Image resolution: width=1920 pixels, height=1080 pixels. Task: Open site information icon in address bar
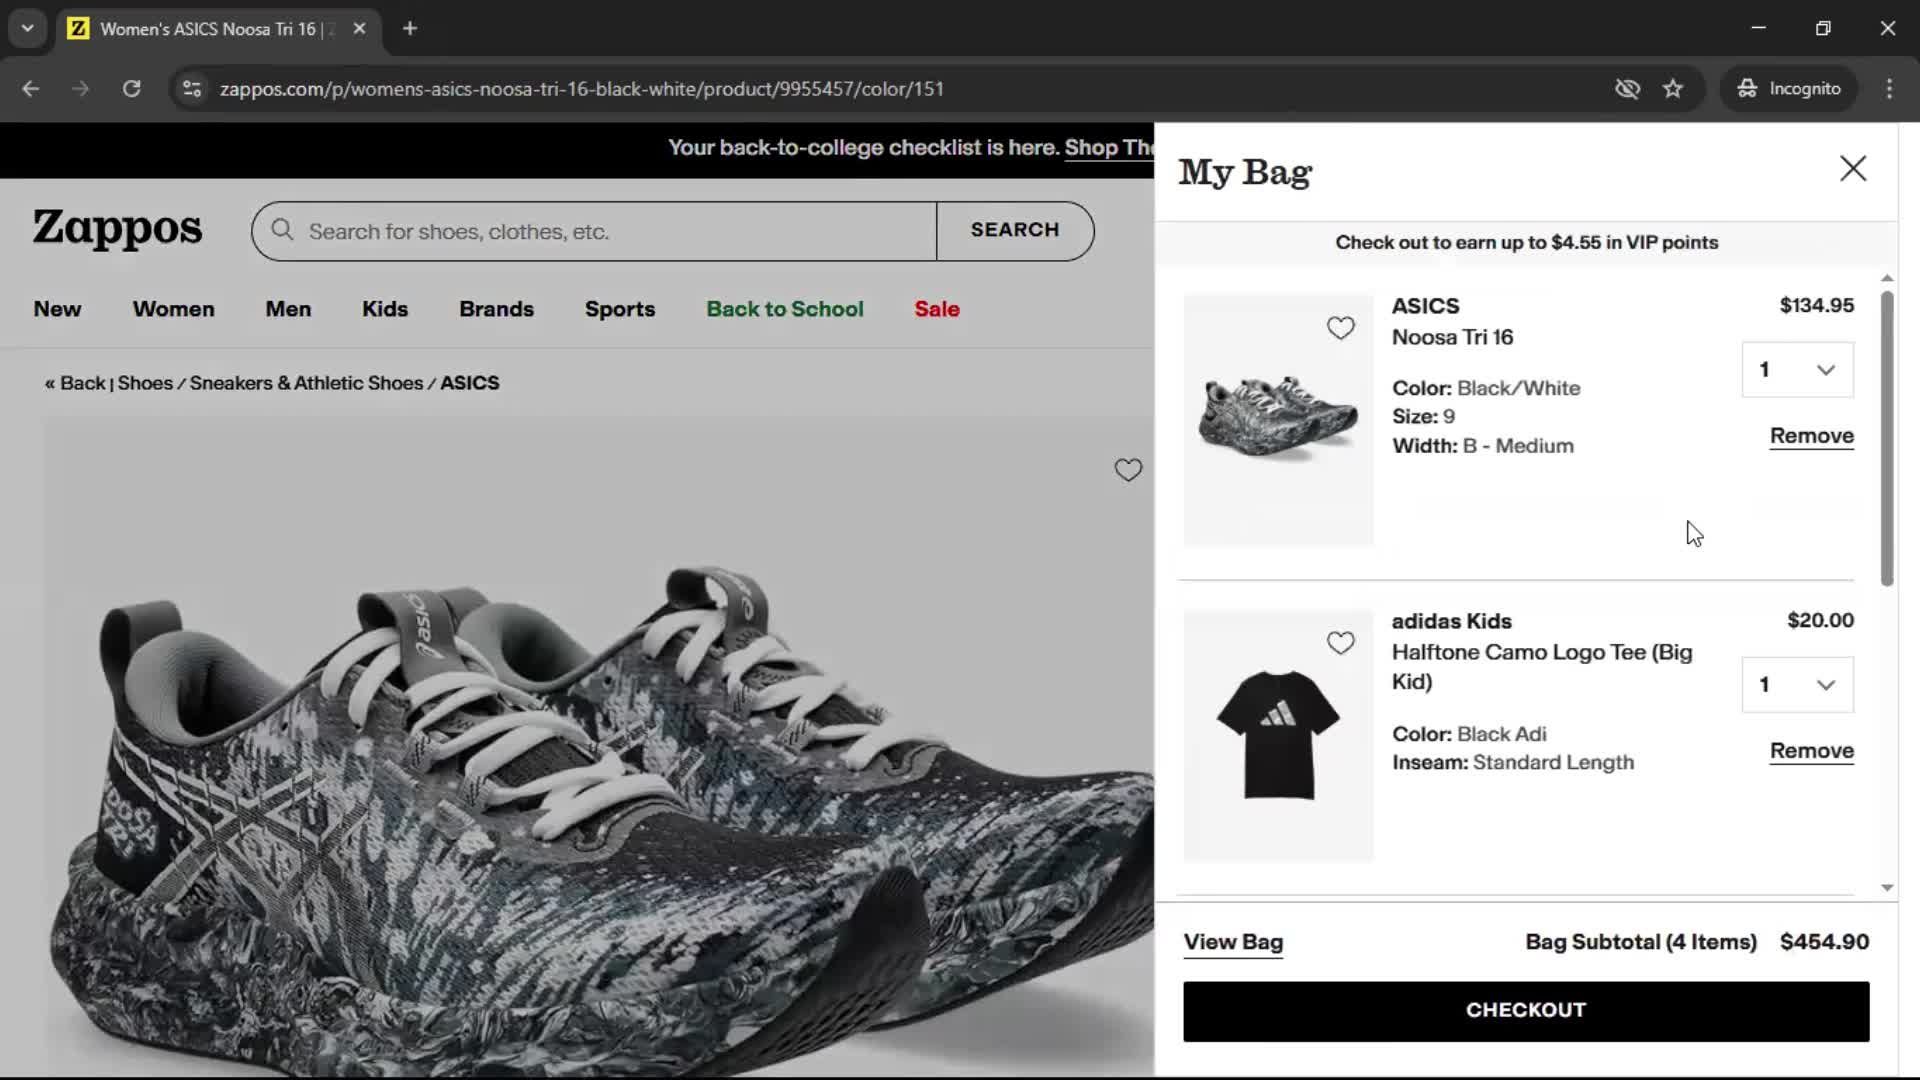(192, 88)
